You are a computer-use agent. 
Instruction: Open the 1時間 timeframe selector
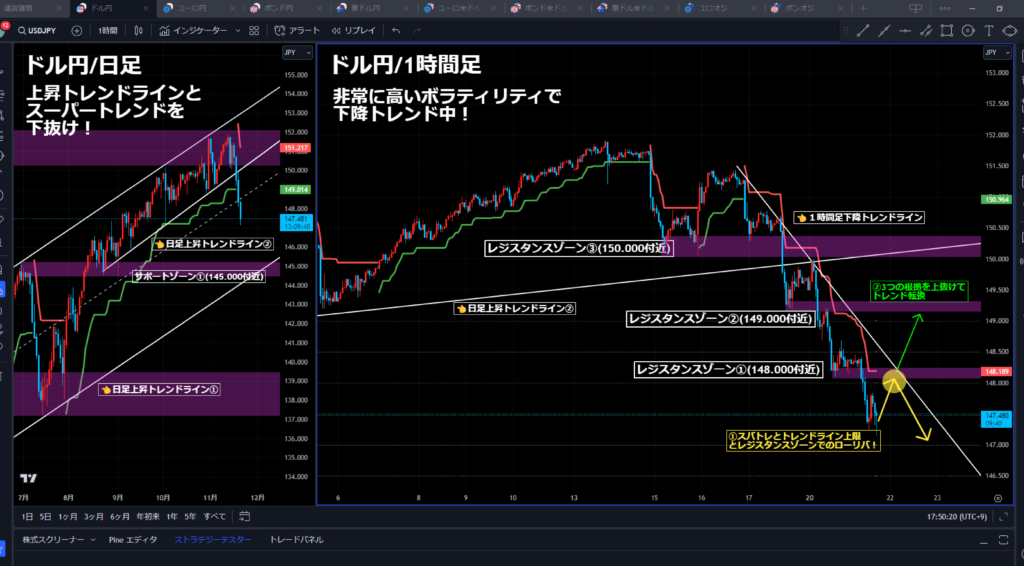(108, 30)
